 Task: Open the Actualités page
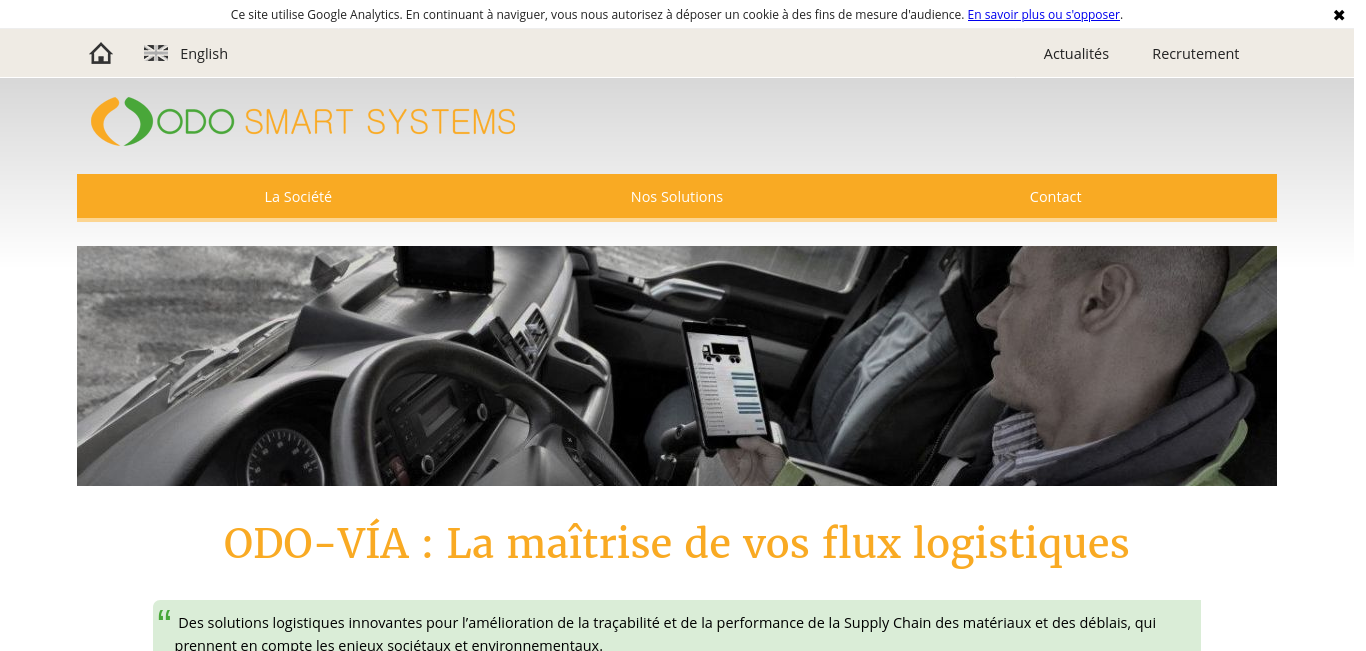1076,54
